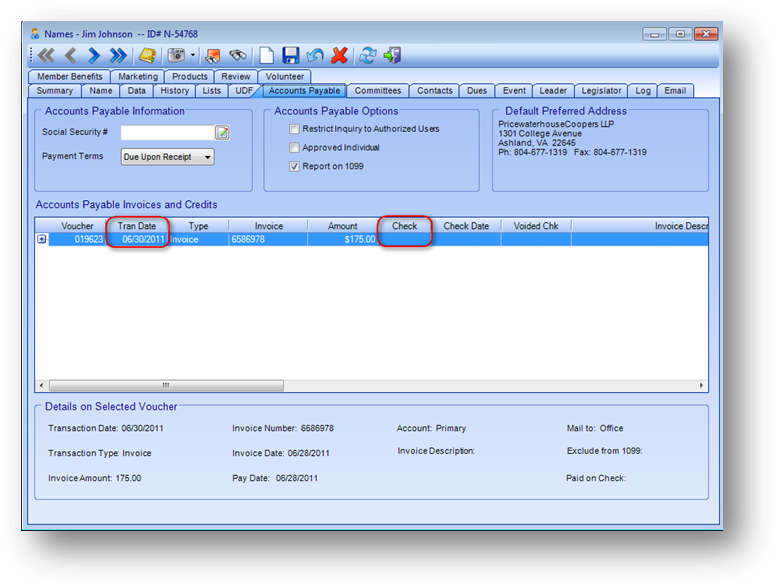
Task: Expand voucher 019623 row
Action: tap(42, 239)
